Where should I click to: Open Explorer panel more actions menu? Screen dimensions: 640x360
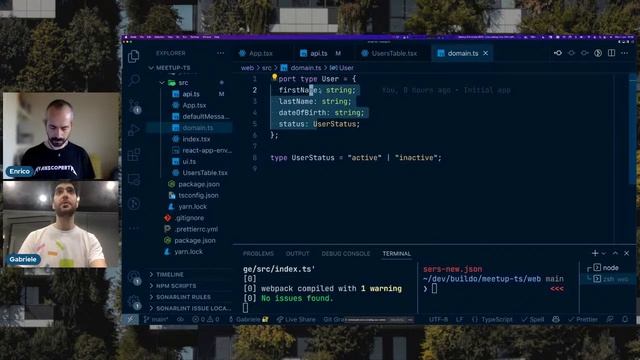click(x=220, y=53)
